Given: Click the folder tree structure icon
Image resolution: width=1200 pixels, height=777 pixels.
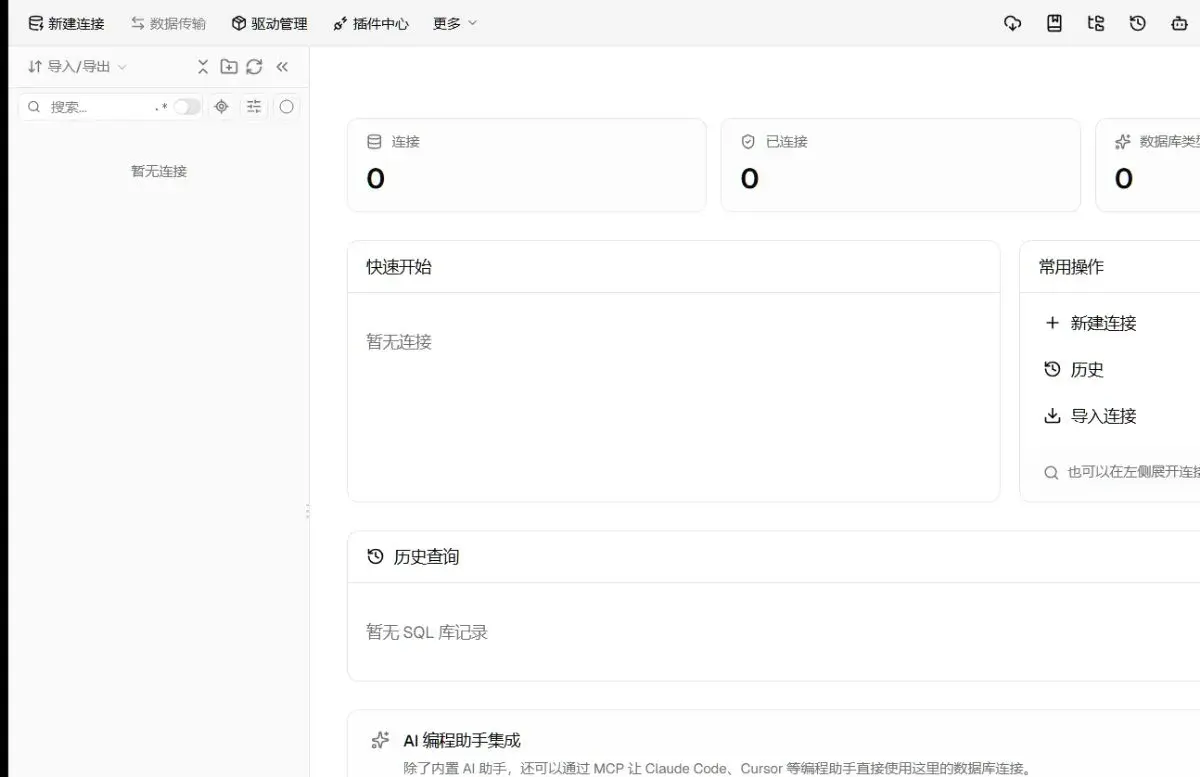Looking at the screenshot, I should (x=1096, y=23).
